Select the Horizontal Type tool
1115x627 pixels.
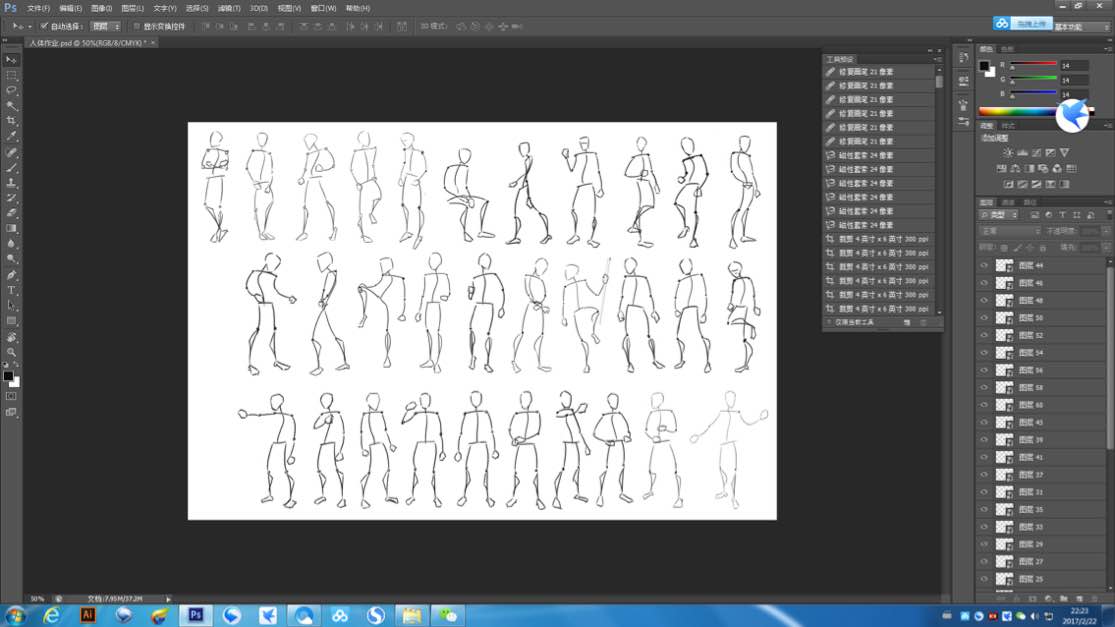(x=12, y=290)
